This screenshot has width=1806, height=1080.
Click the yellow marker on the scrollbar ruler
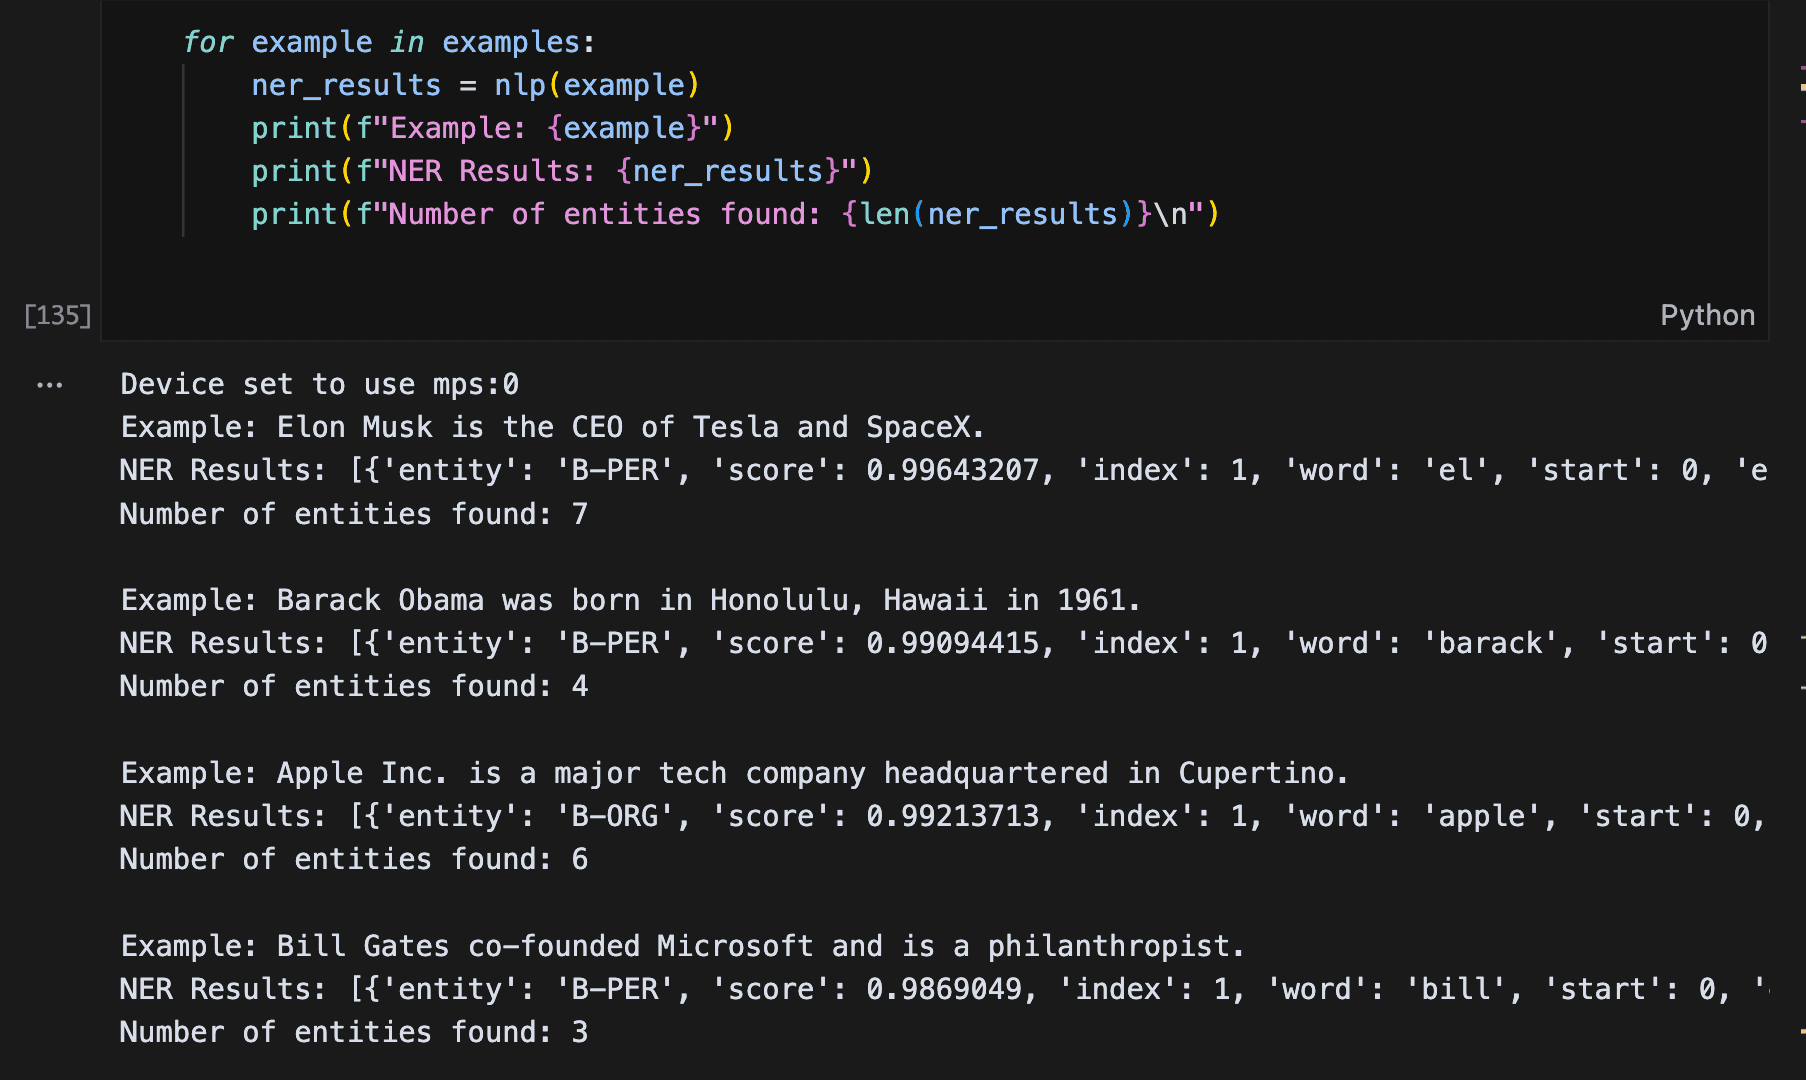pyautogui.click(x=1802, y=87)
